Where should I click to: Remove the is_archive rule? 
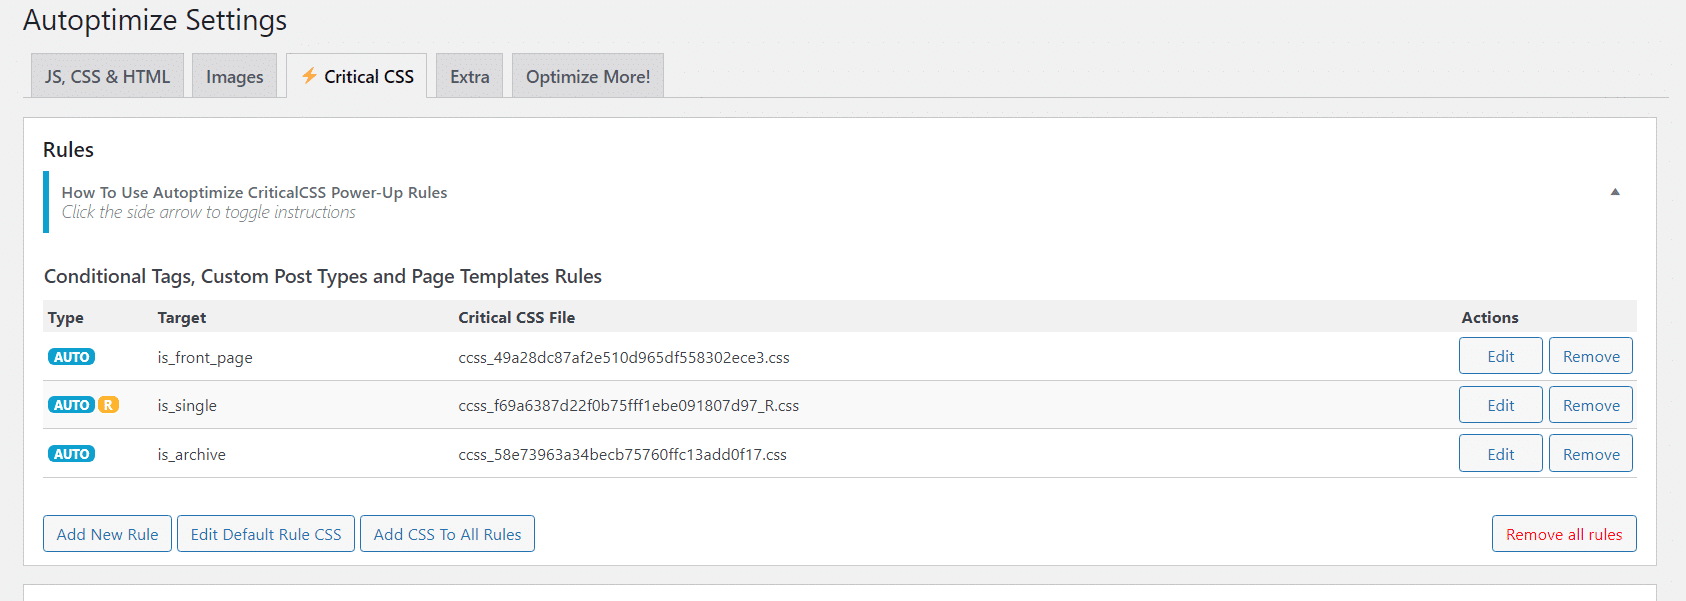click(x=1591, y=453)
